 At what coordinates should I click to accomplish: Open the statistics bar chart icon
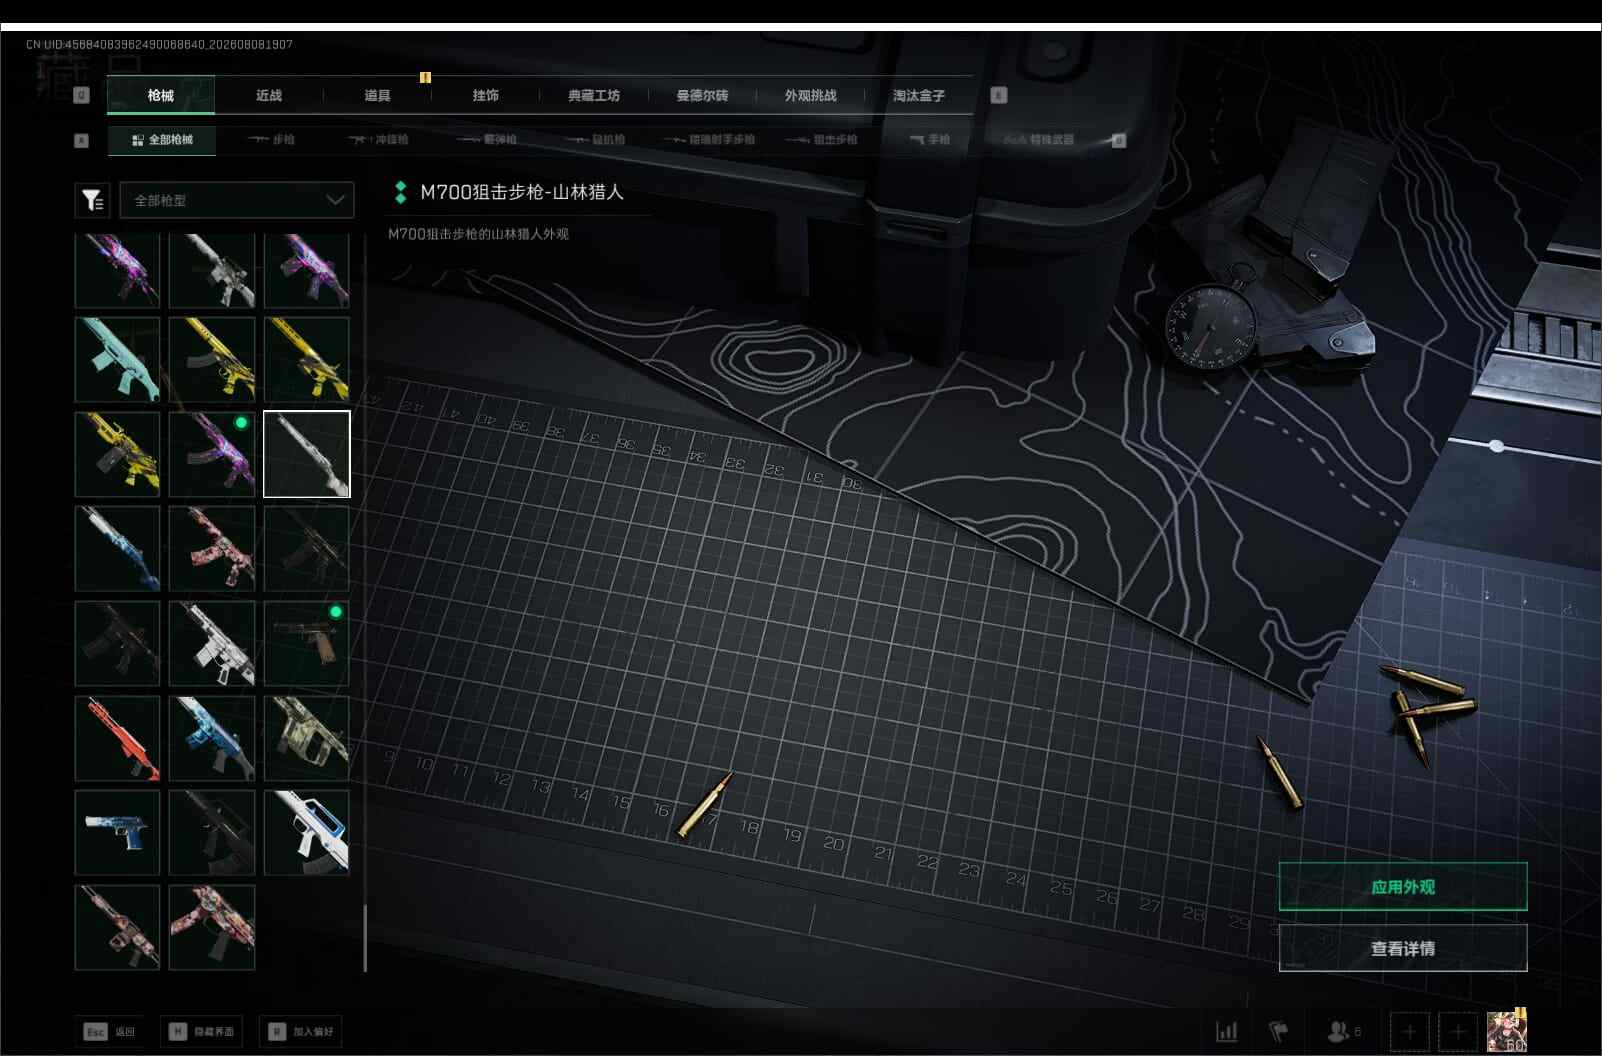(1226, 1031)
